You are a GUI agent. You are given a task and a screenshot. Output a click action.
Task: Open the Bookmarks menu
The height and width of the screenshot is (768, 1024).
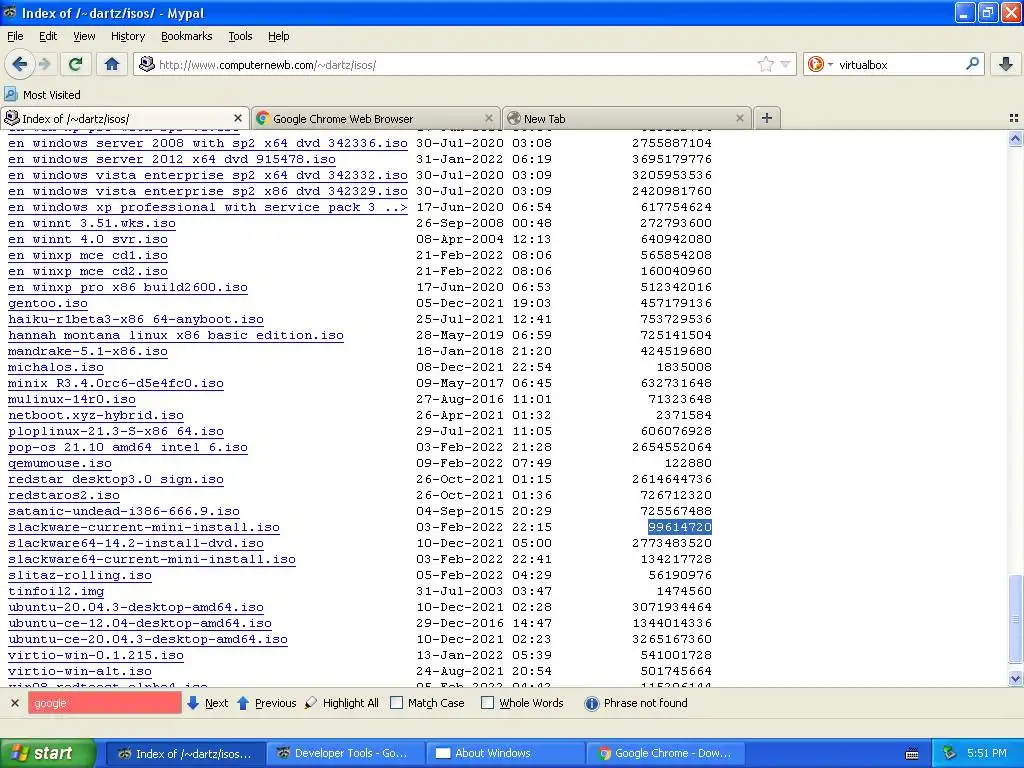click(x=186, y=36)
